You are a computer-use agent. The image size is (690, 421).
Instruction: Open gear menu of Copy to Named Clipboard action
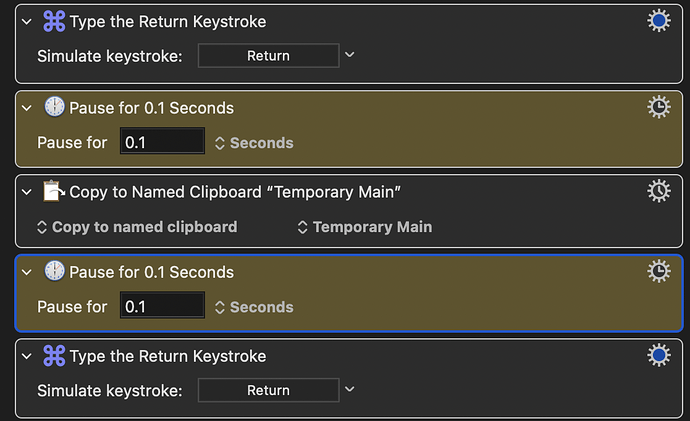659,191
